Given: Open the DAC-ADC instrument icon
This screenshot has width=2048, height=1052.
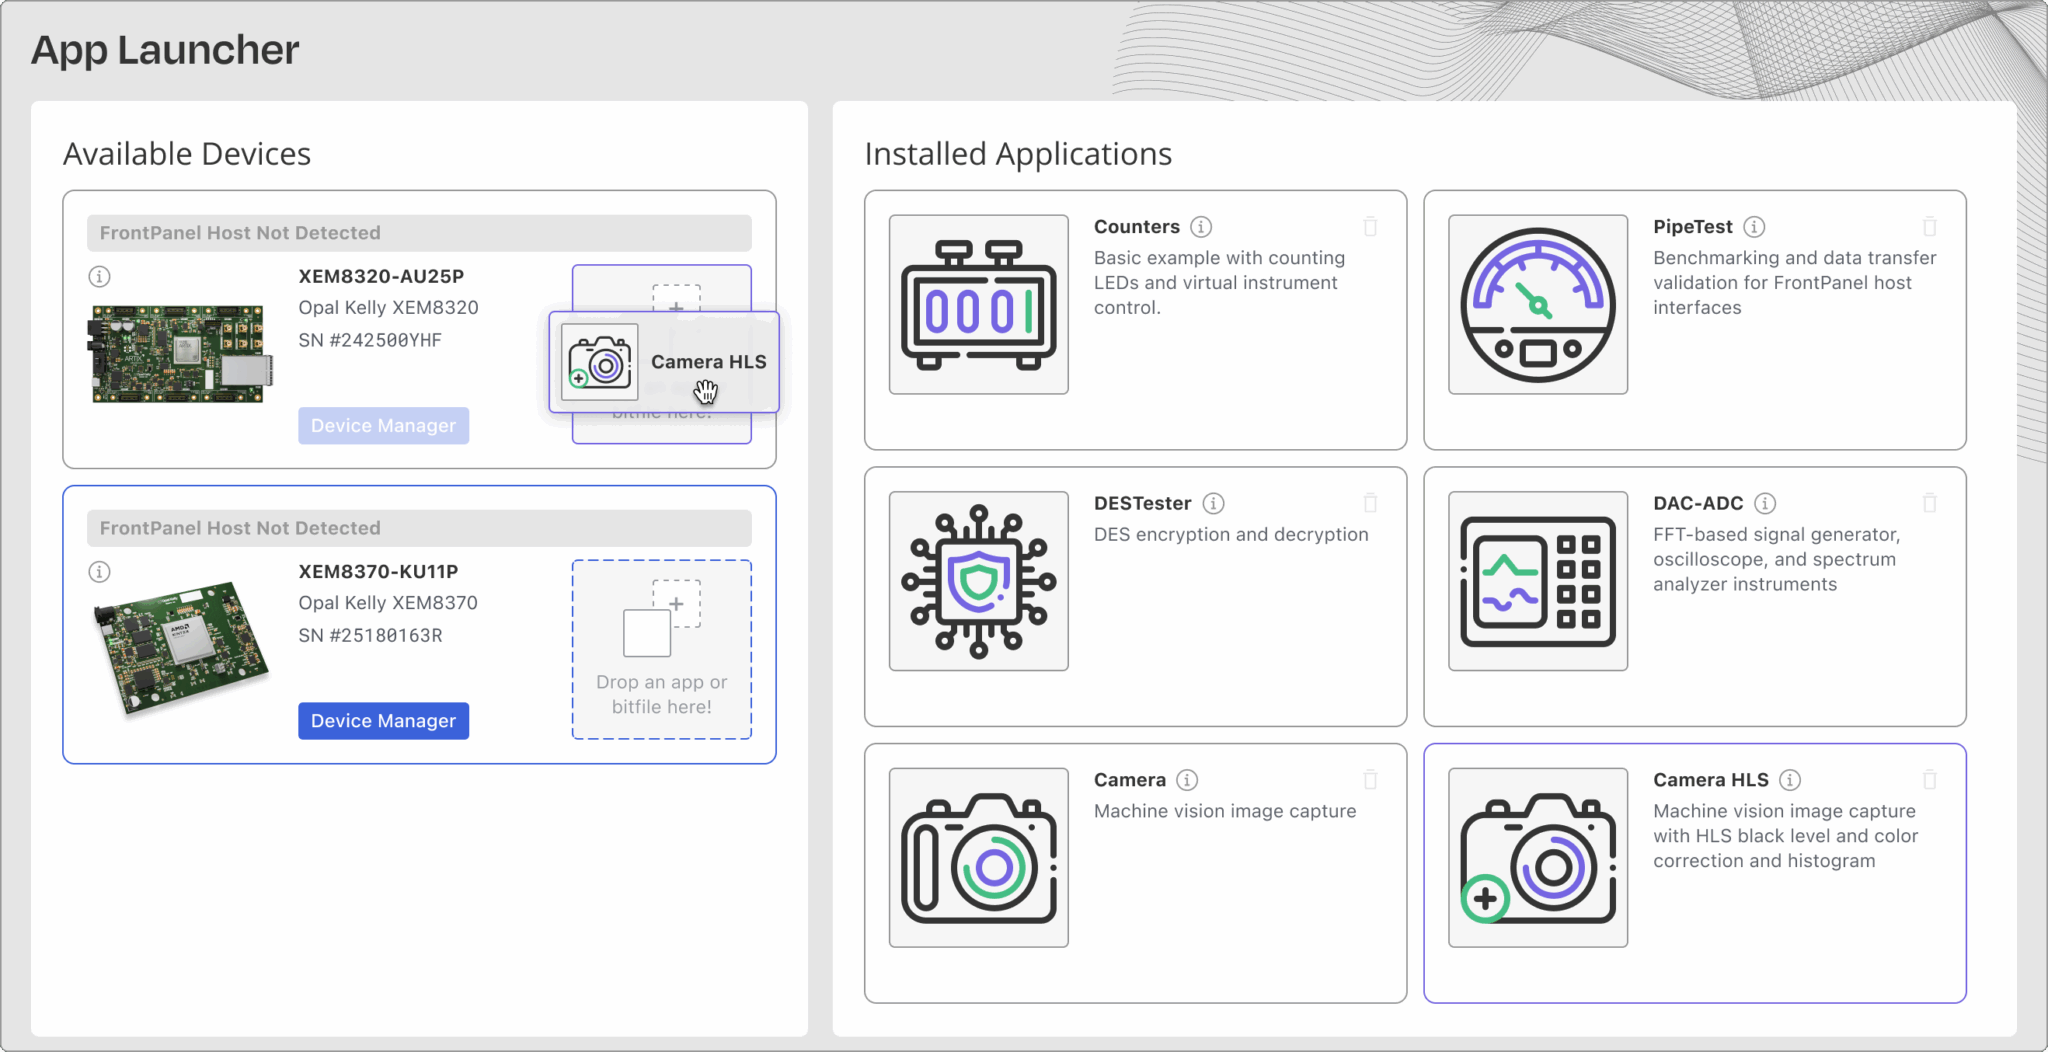Looking at the screenshot, I should [x=1537, y=580].
